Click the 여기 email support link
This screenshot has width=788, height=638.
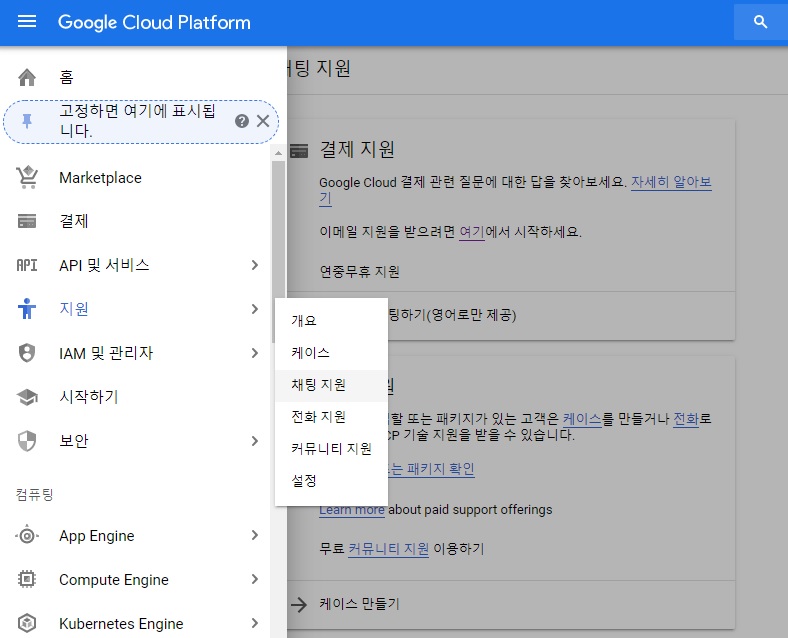coord(471,232)
